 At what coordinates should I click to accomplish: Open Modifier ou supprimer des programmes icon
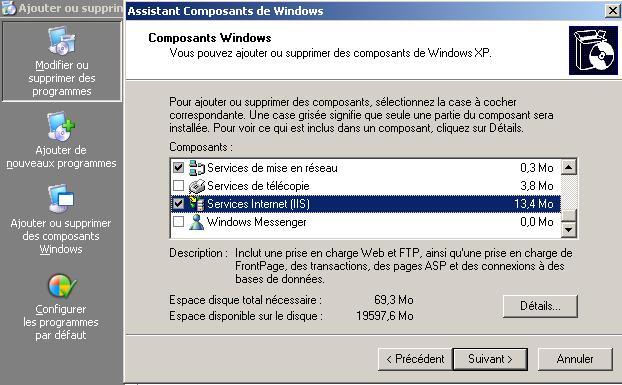(x=61, y=40)
